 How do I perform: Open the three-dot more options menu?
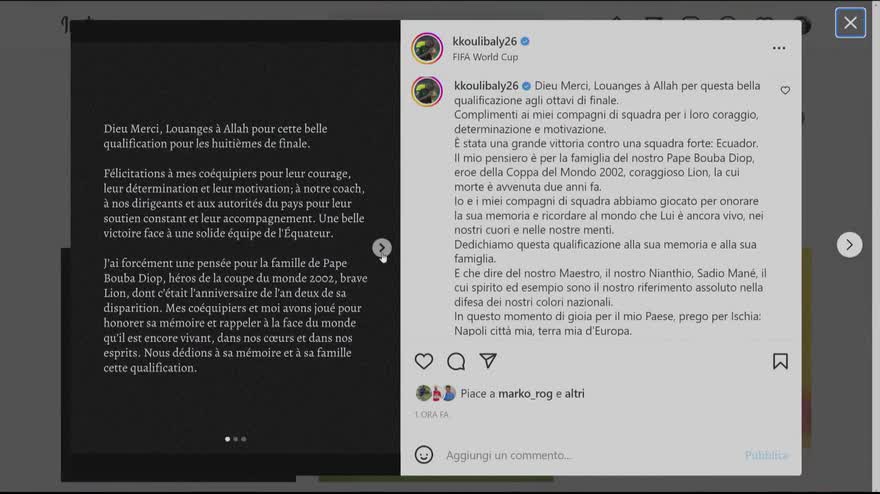click(778, 48)
